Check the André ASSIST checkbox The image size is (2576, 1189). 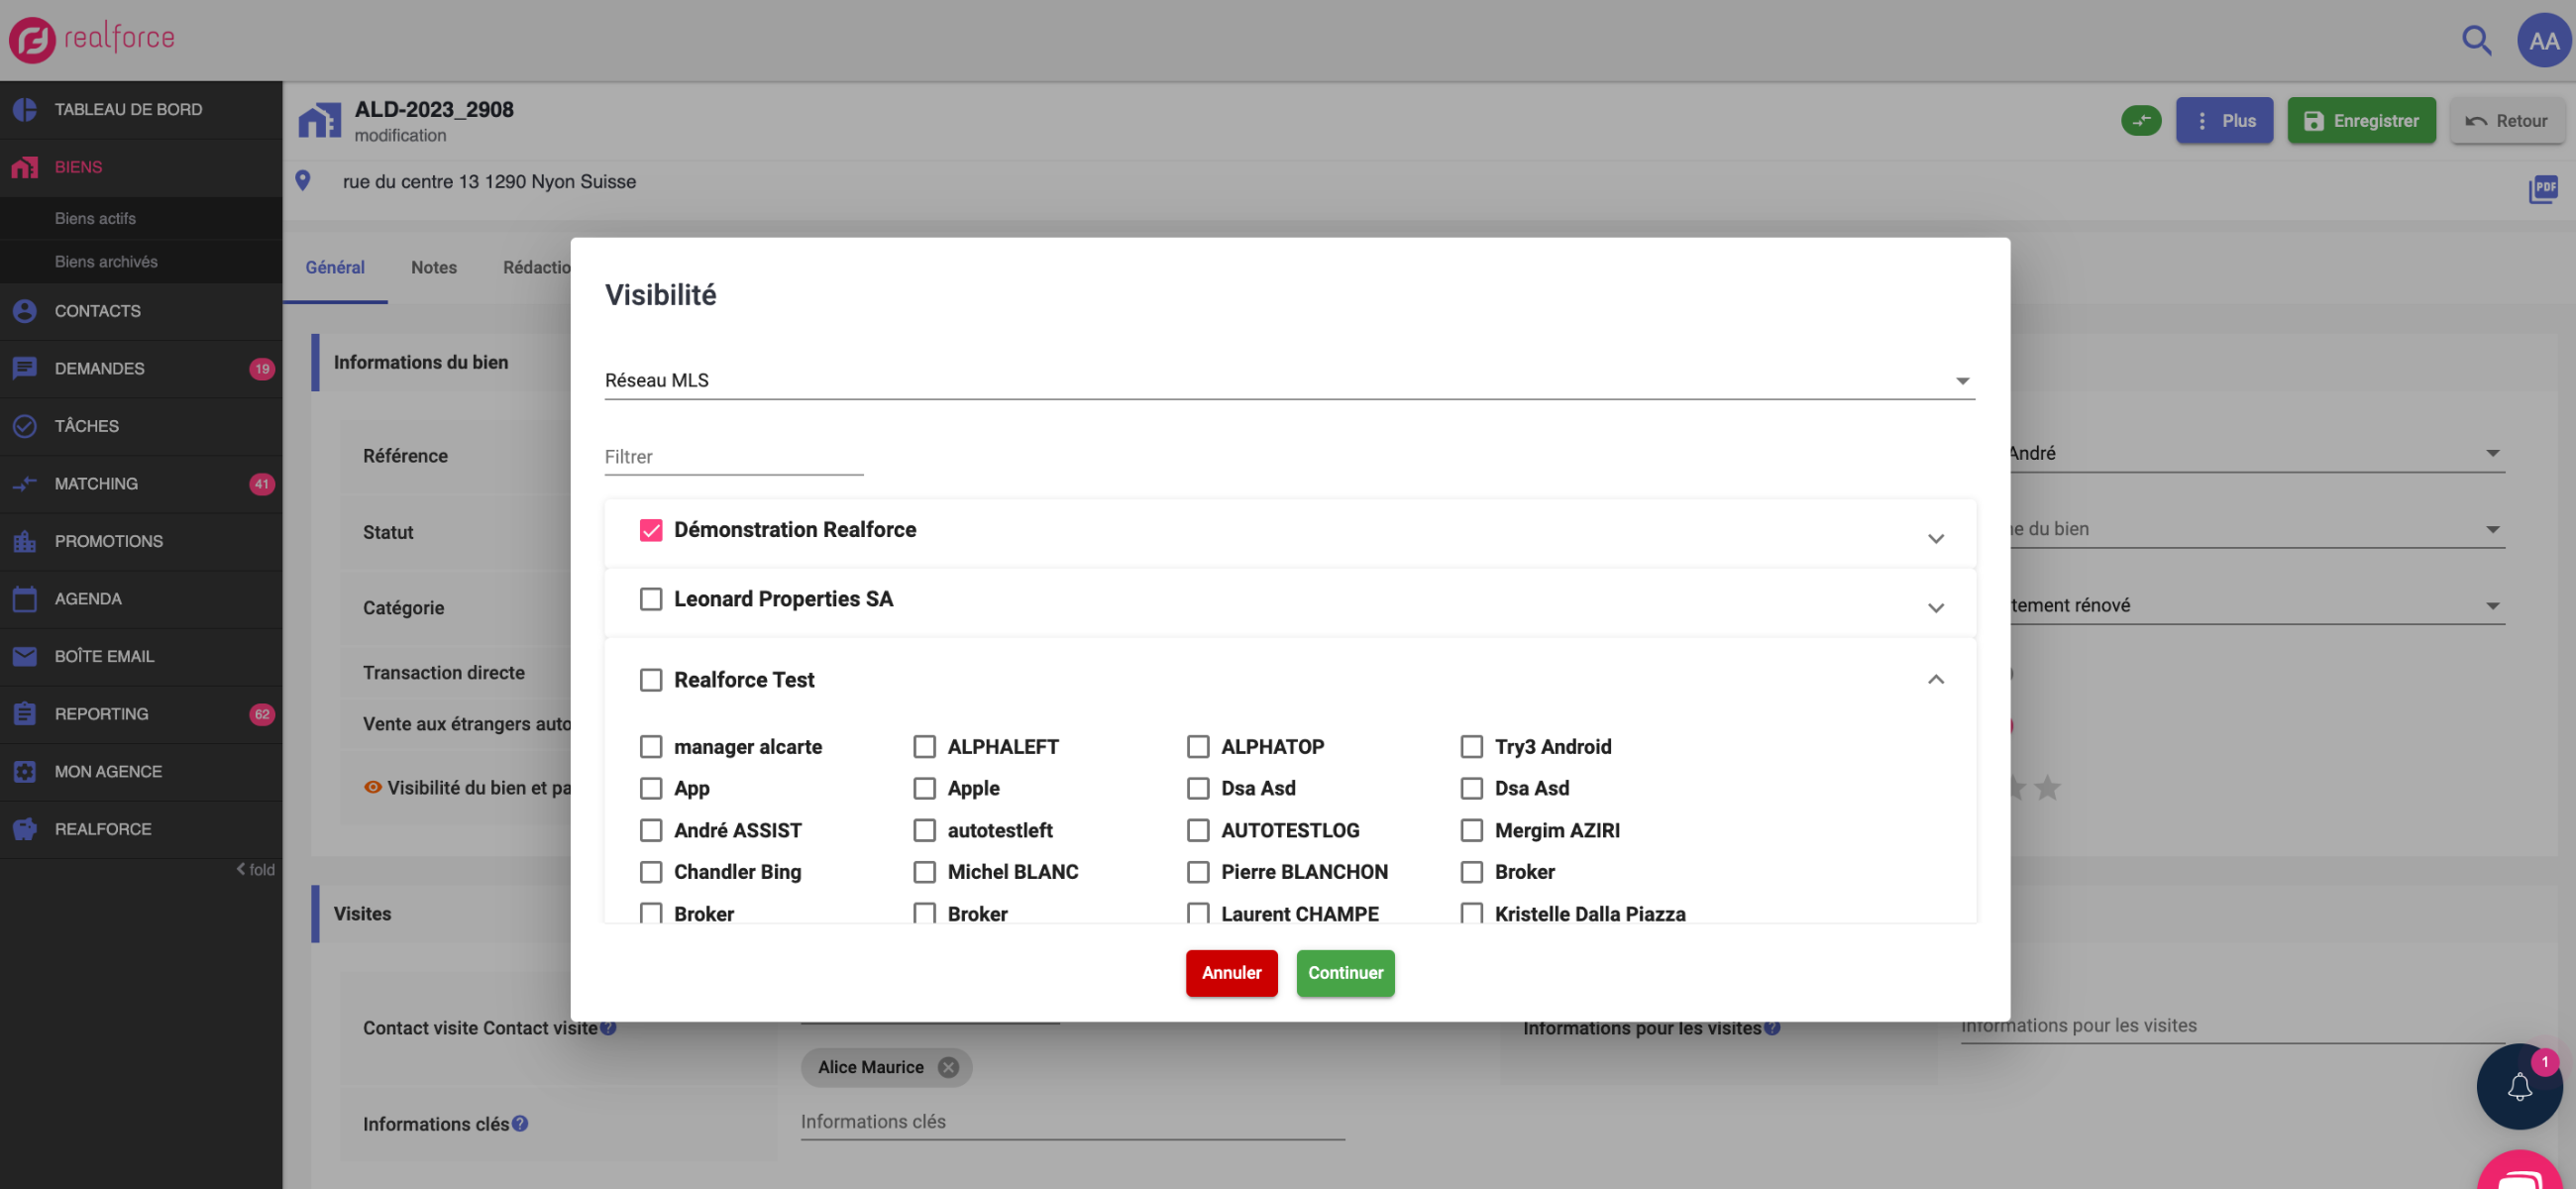651,830
